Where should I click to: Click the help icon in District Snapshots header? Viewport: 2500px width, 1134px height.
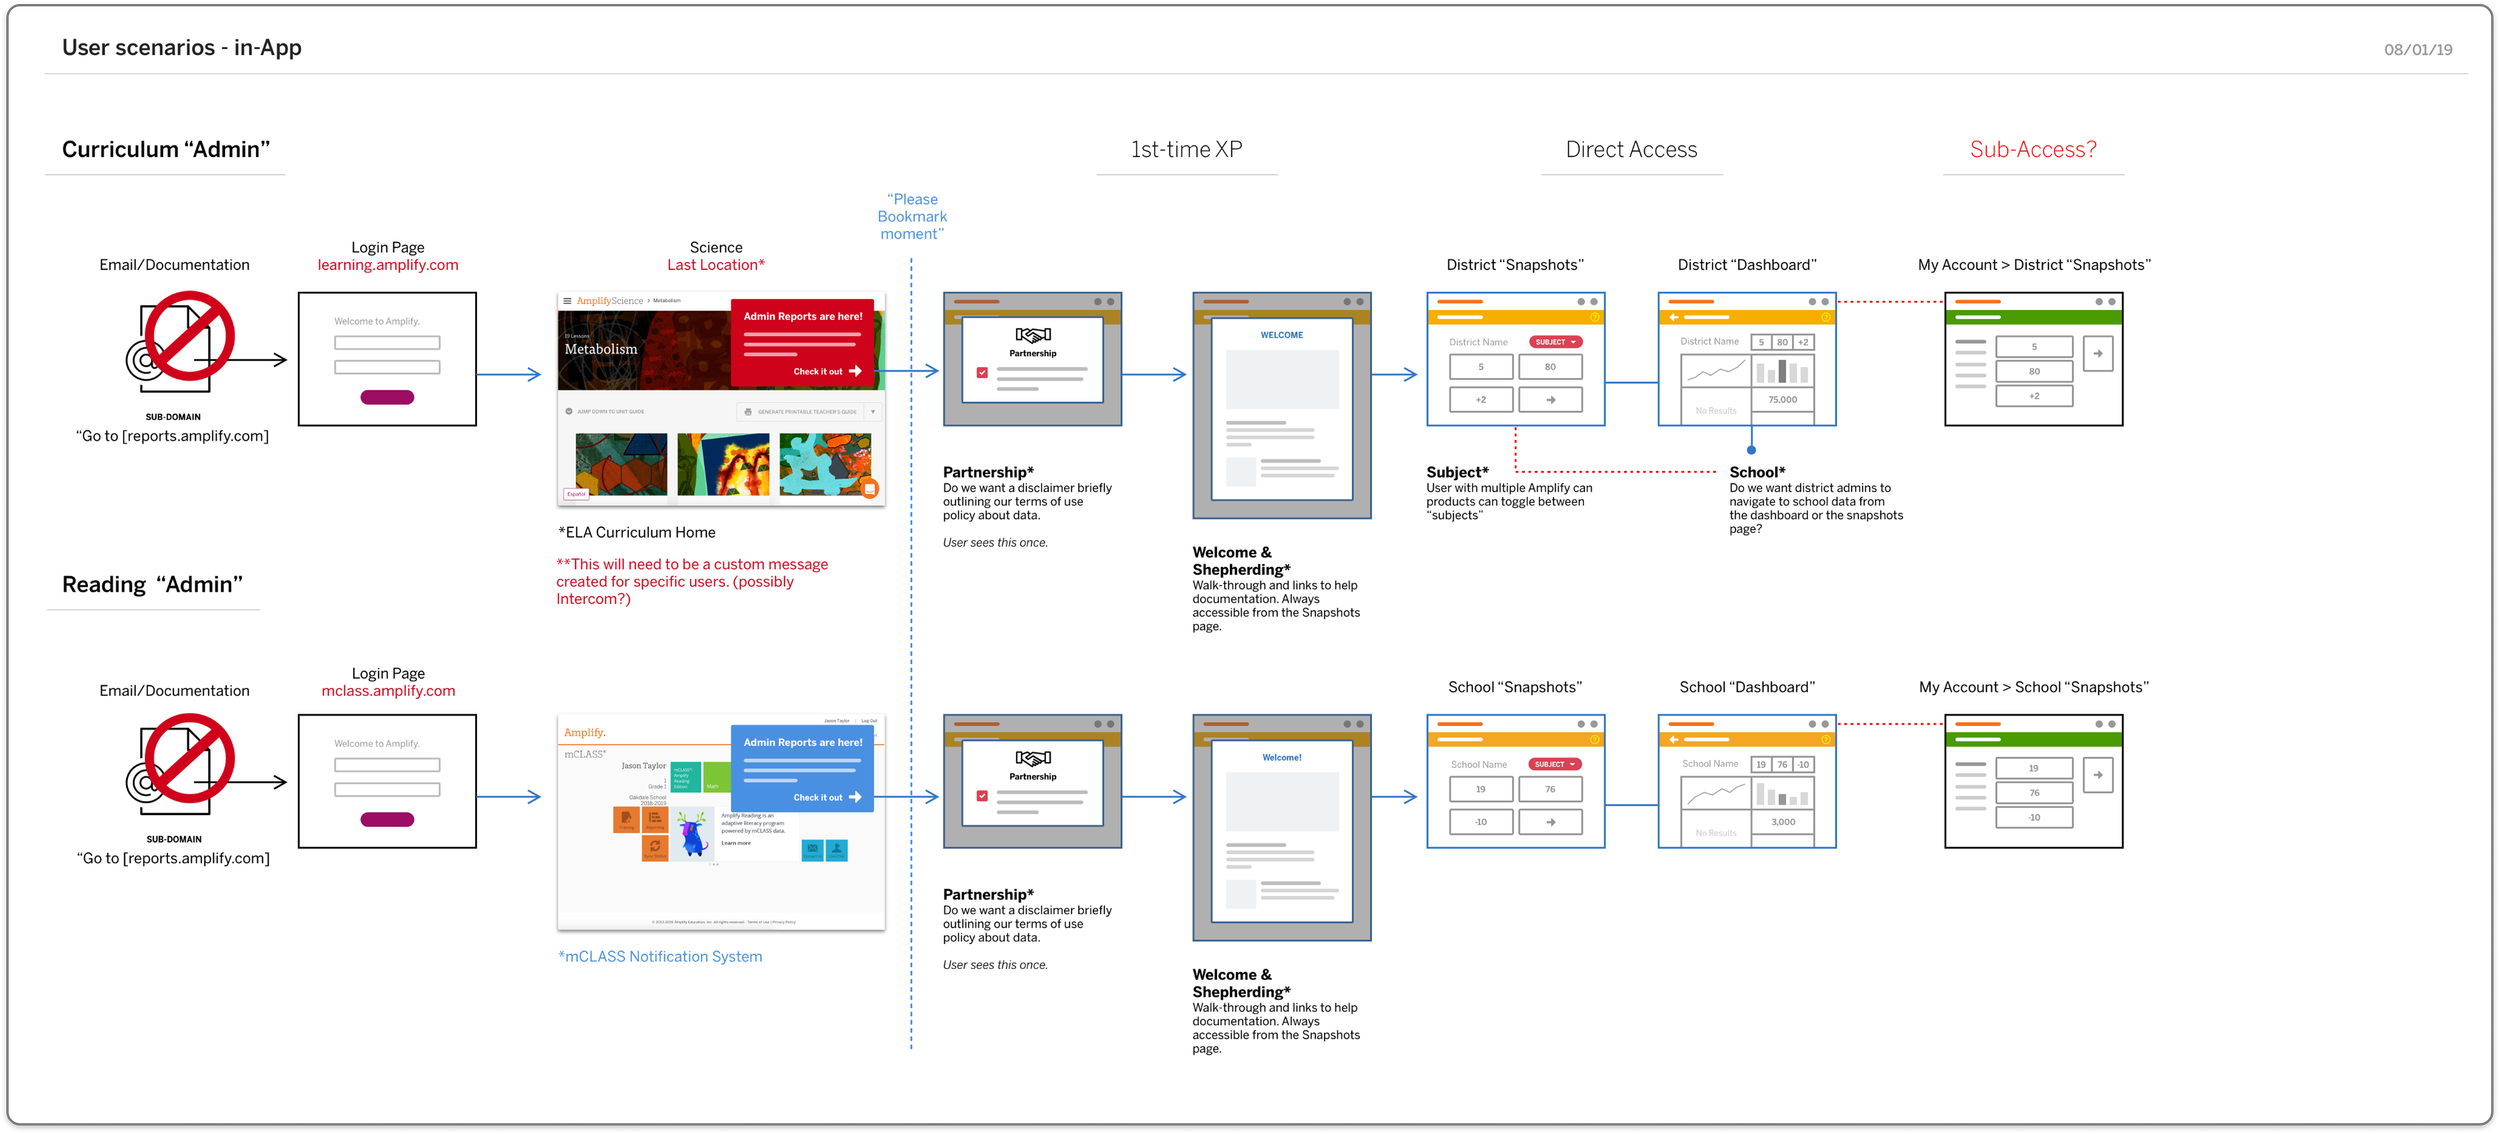click(1594, 318)
